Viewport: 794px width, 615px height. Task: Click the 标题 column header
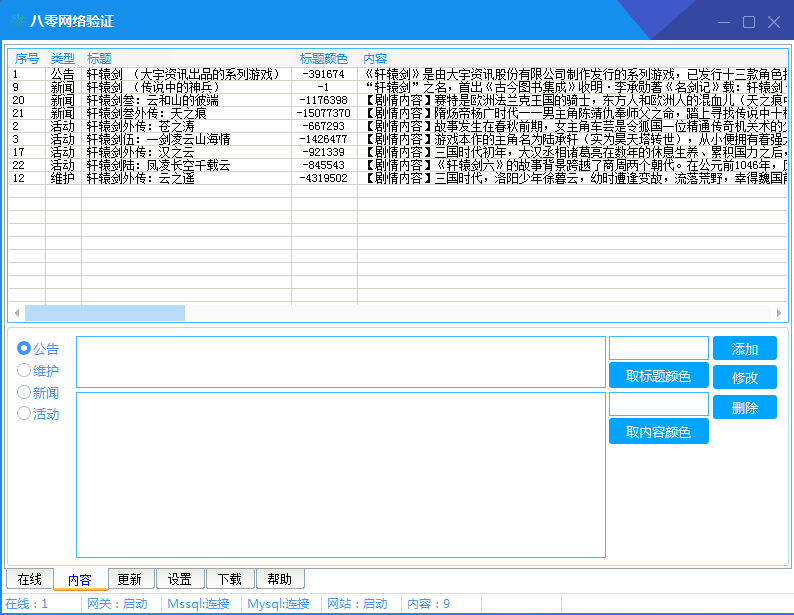coord(186,59)
